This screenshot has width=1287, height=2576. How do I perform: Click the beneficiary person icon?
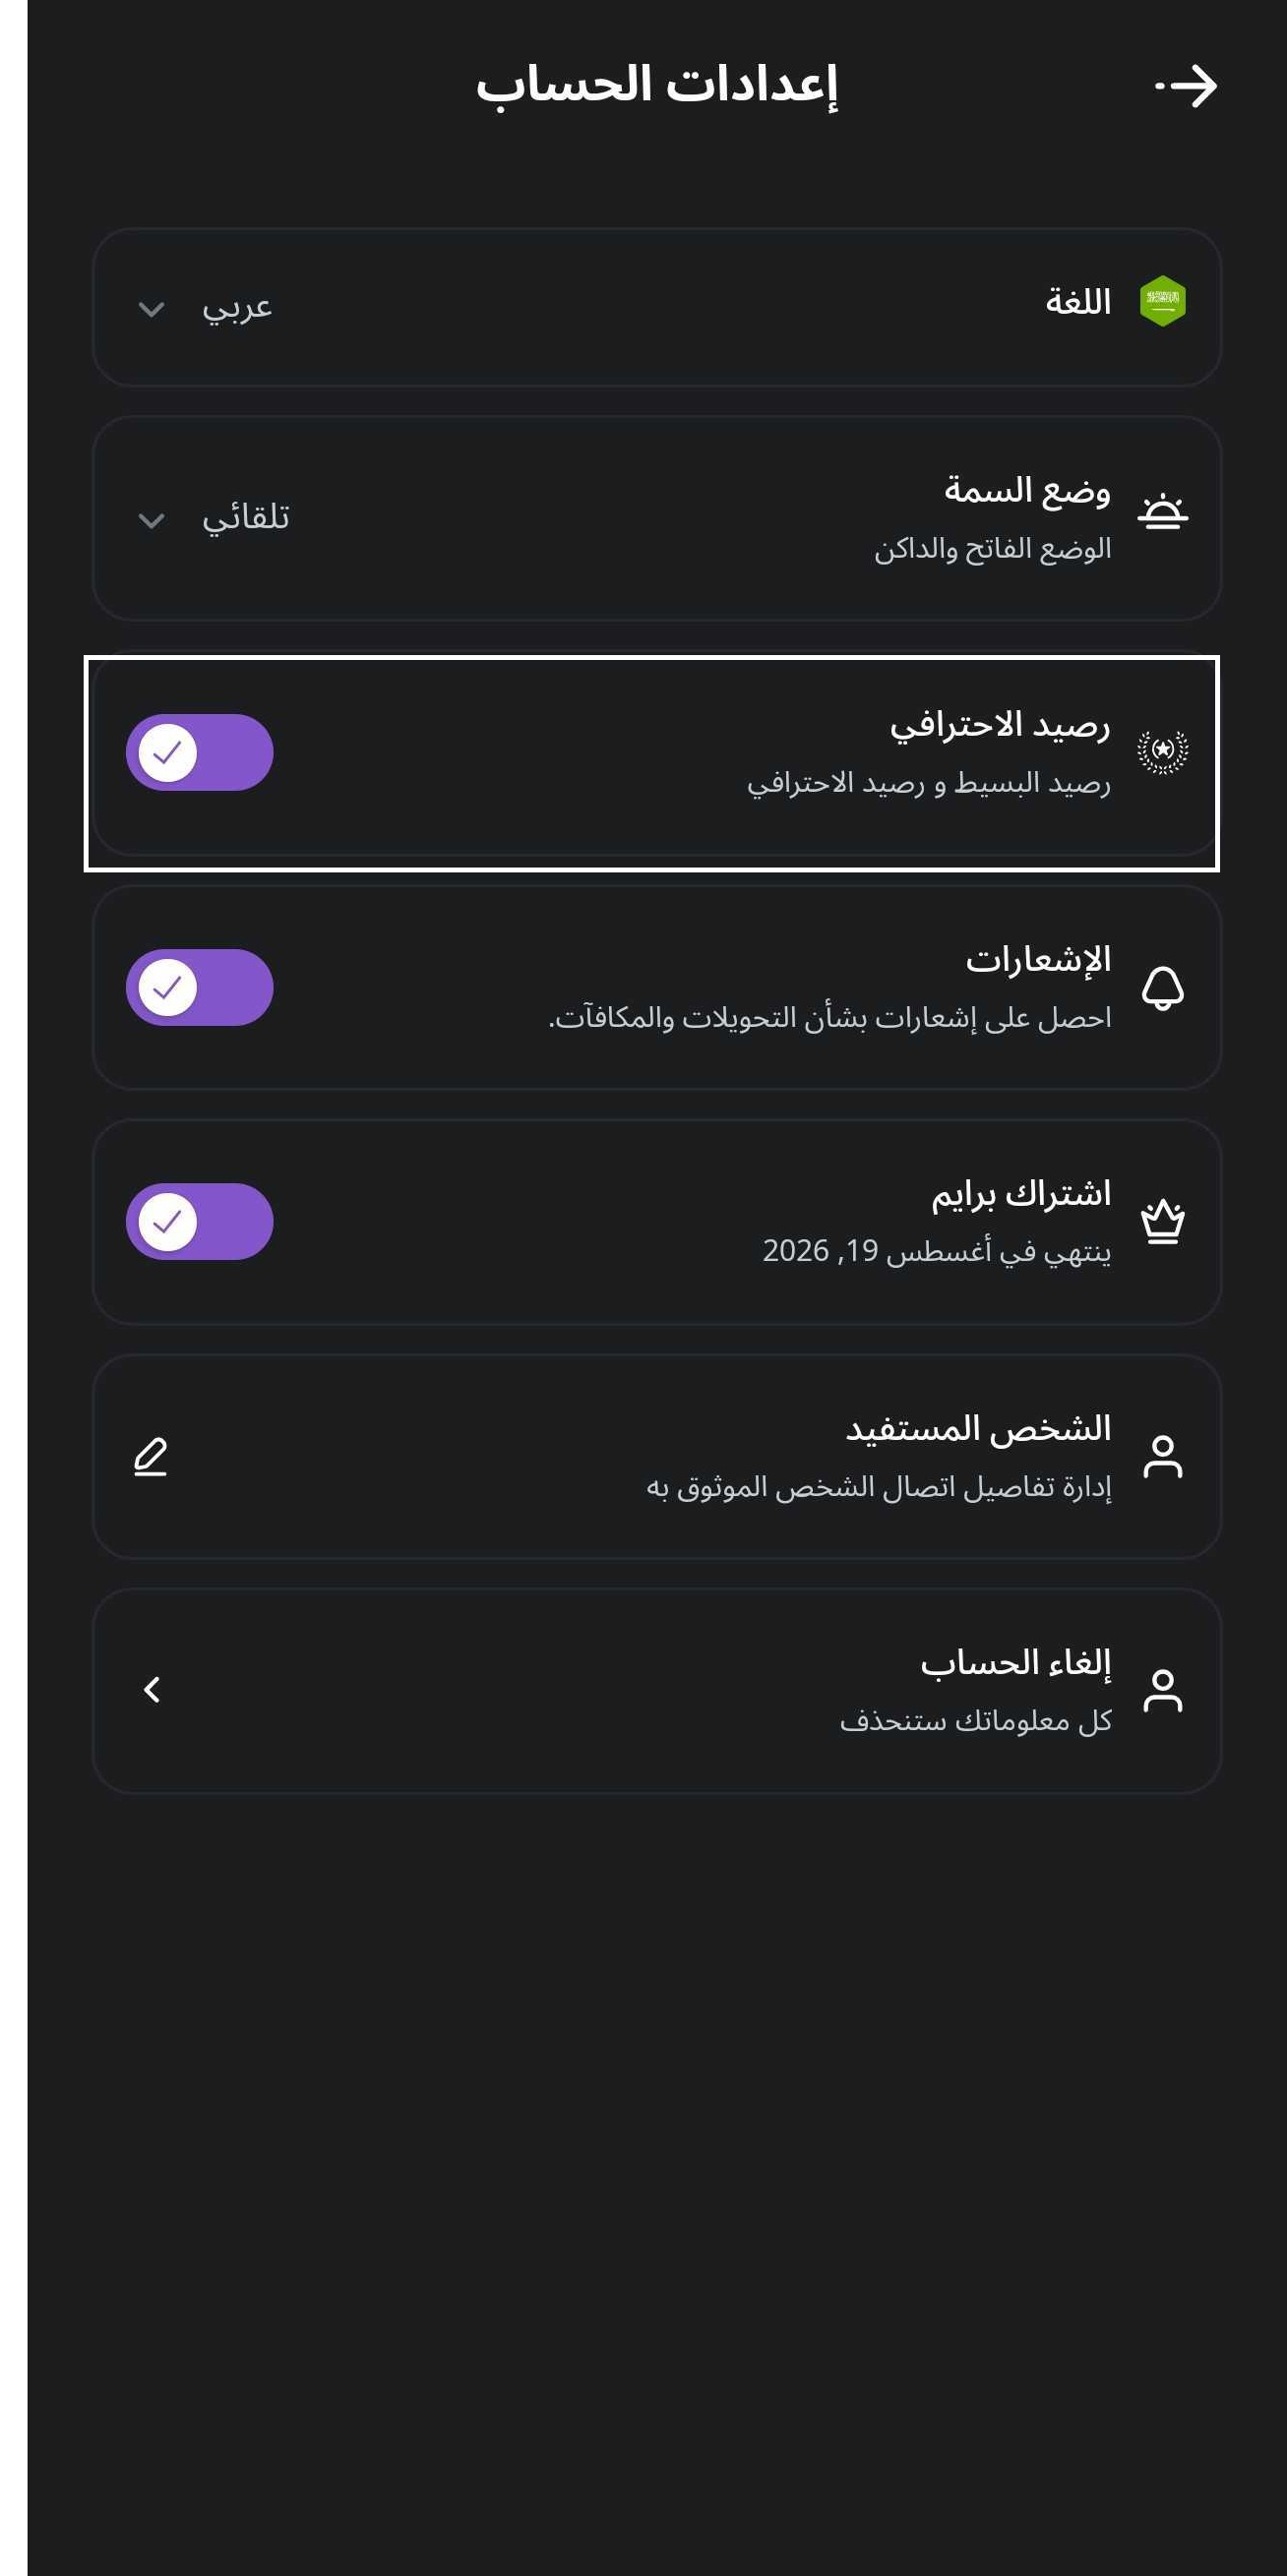click(x=1162, y=1456)
